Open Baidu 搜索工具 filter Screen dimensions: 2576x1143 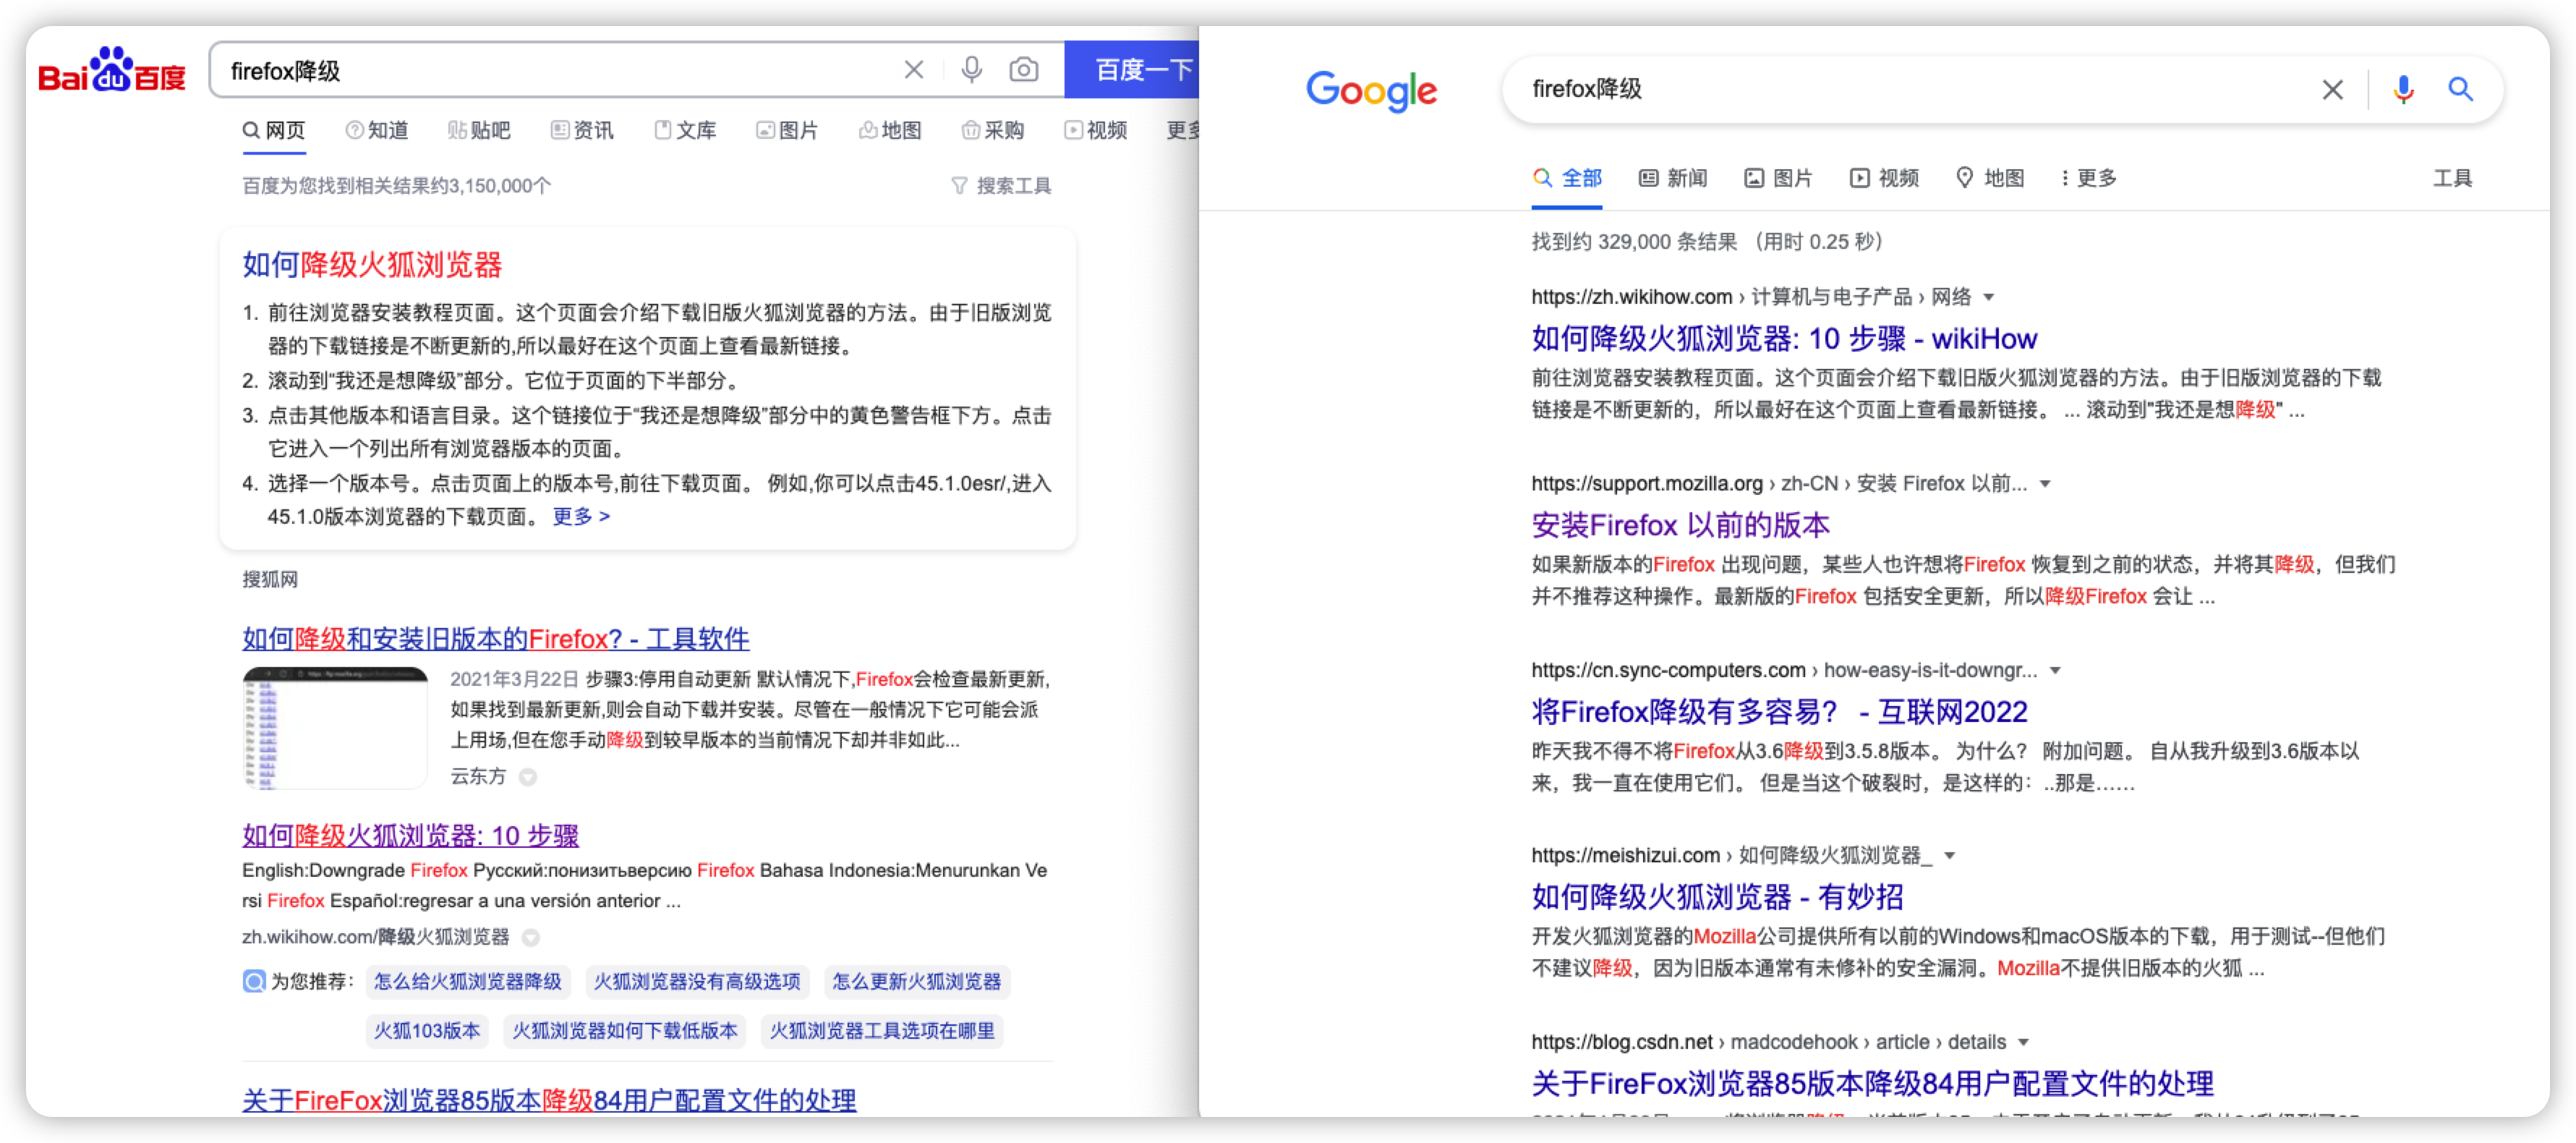tap(1001, 186)
